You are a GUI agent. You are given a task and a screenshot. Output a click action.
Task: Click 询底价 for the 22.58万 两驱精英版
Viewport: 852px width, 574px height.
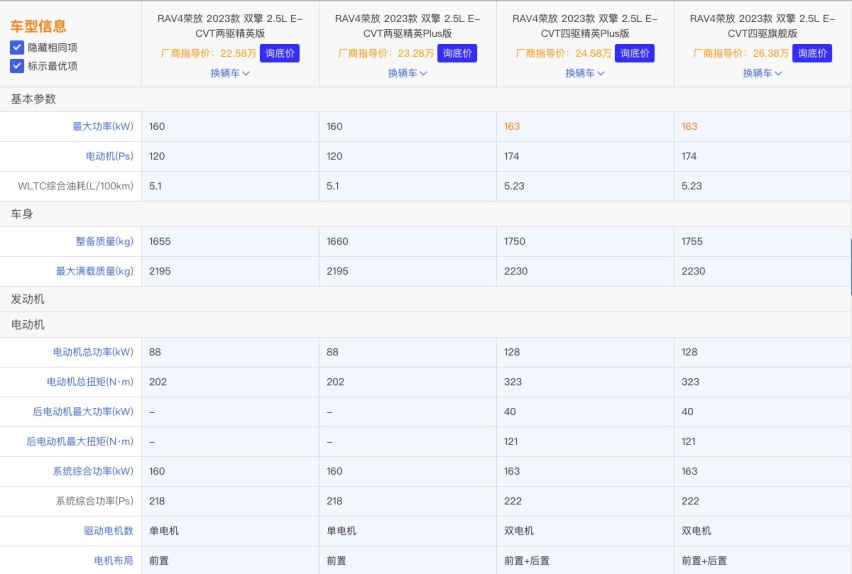tap(280, 53)
